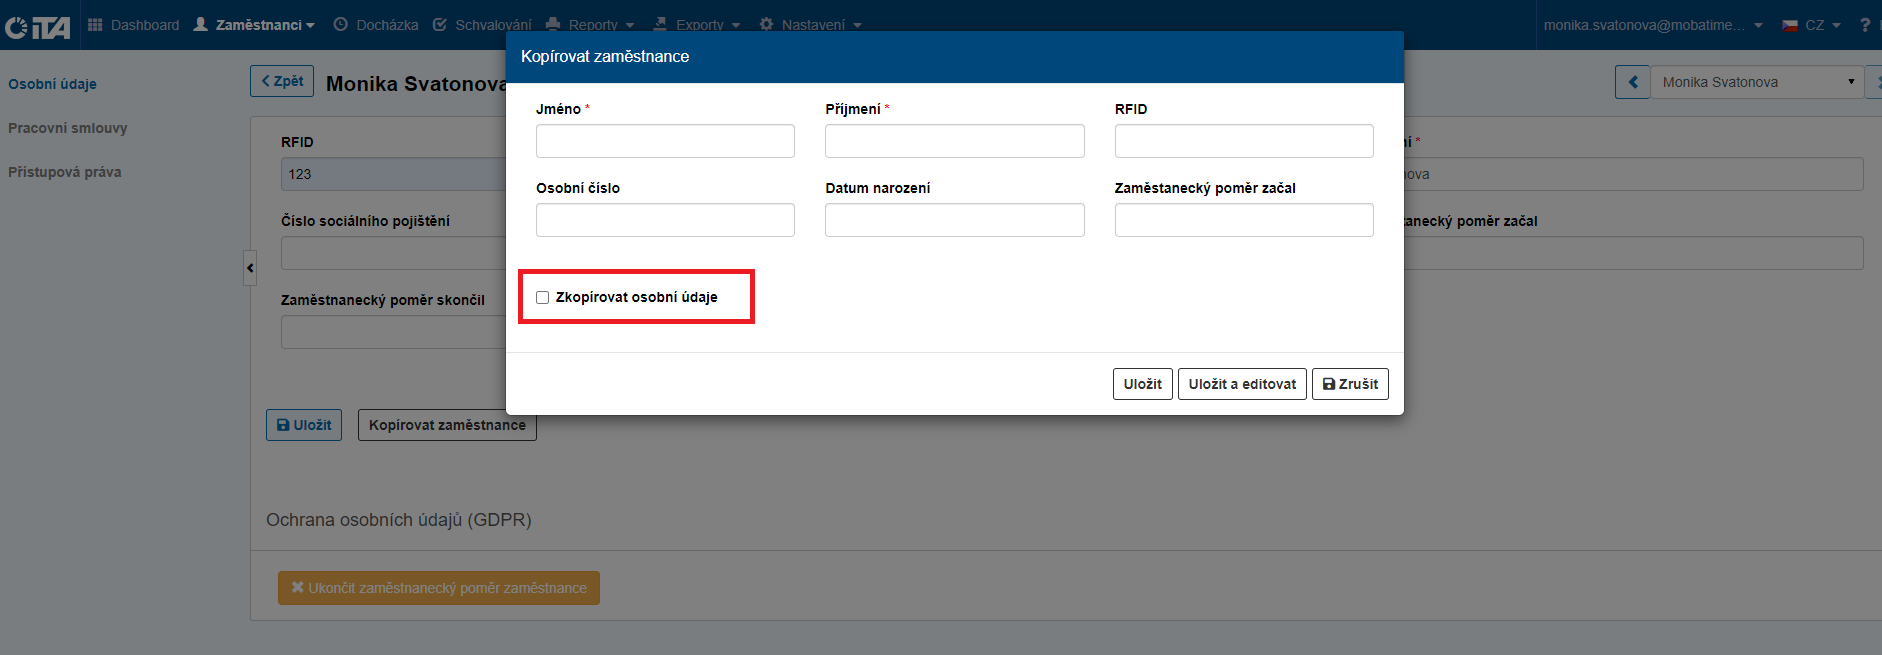
Task: Click the Czech flag language icon
Action: point(1790,25)
